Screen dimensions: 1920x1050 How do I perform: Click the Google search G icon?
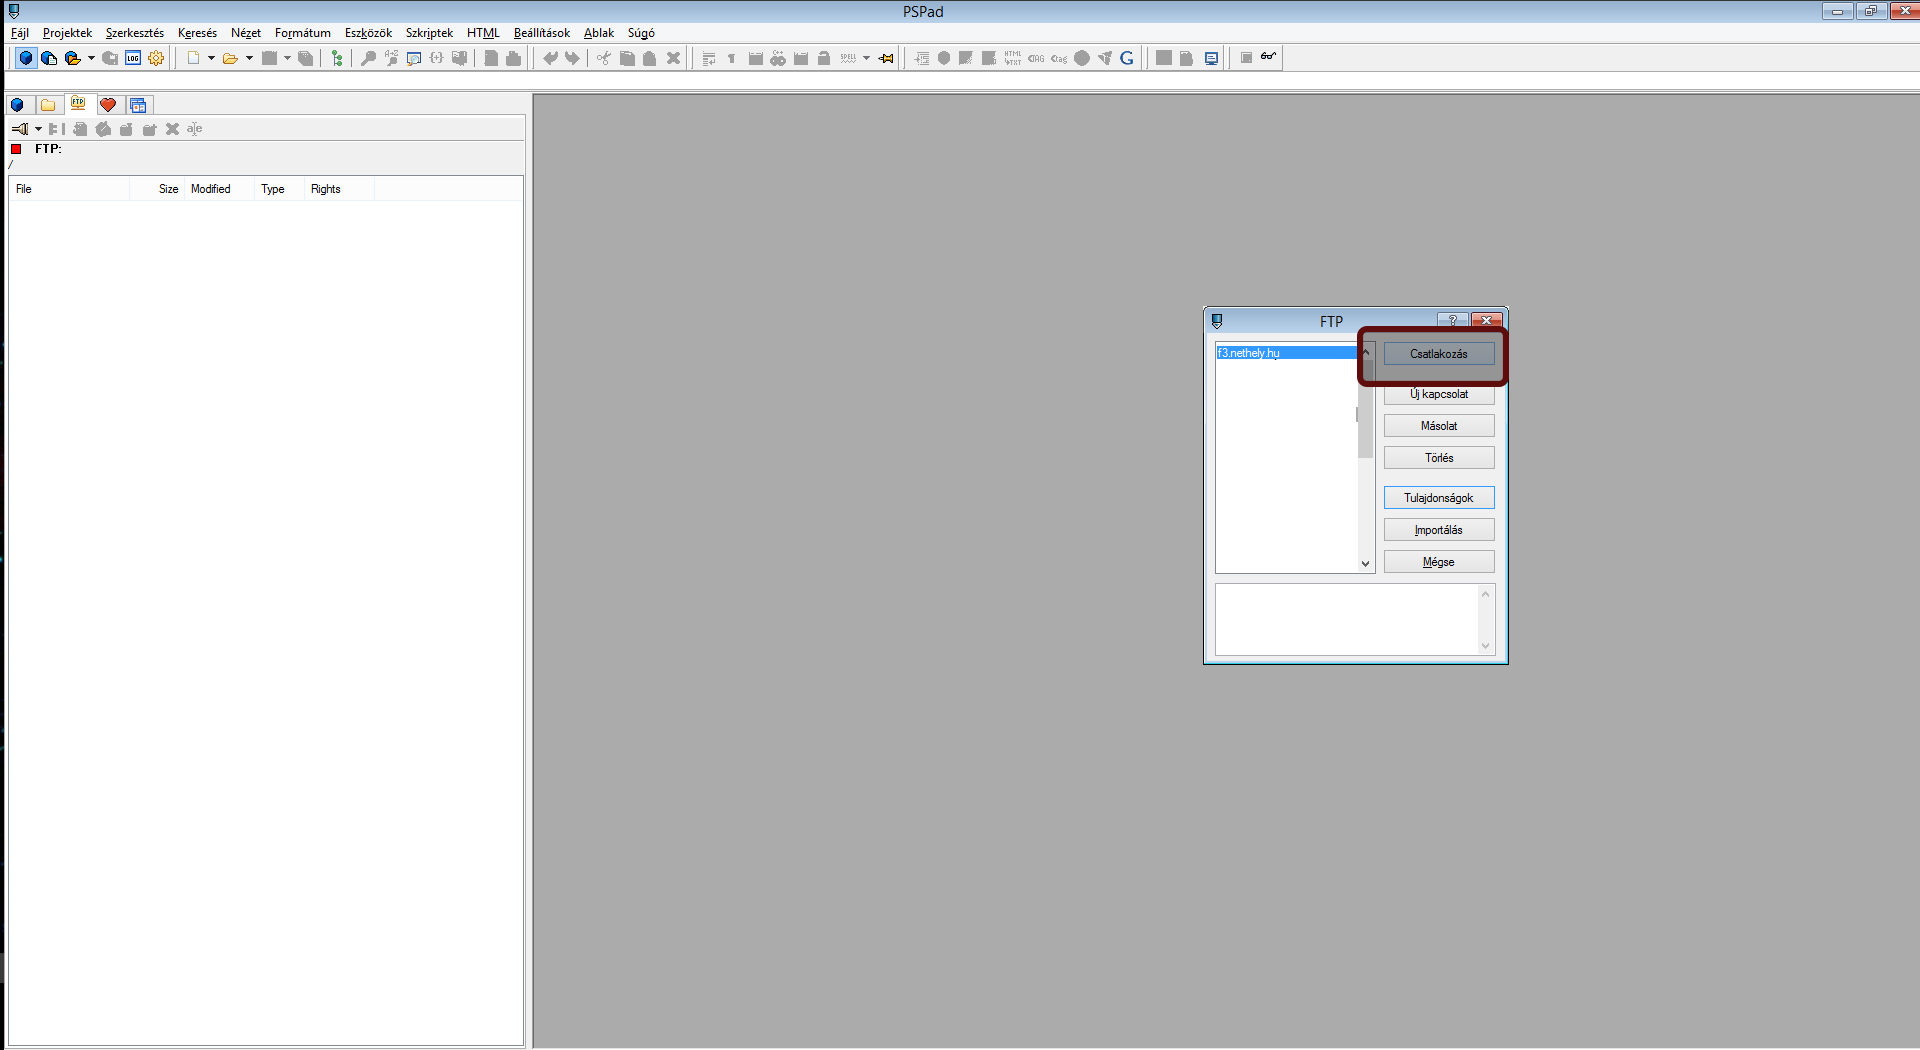(x=1127, y=58)
